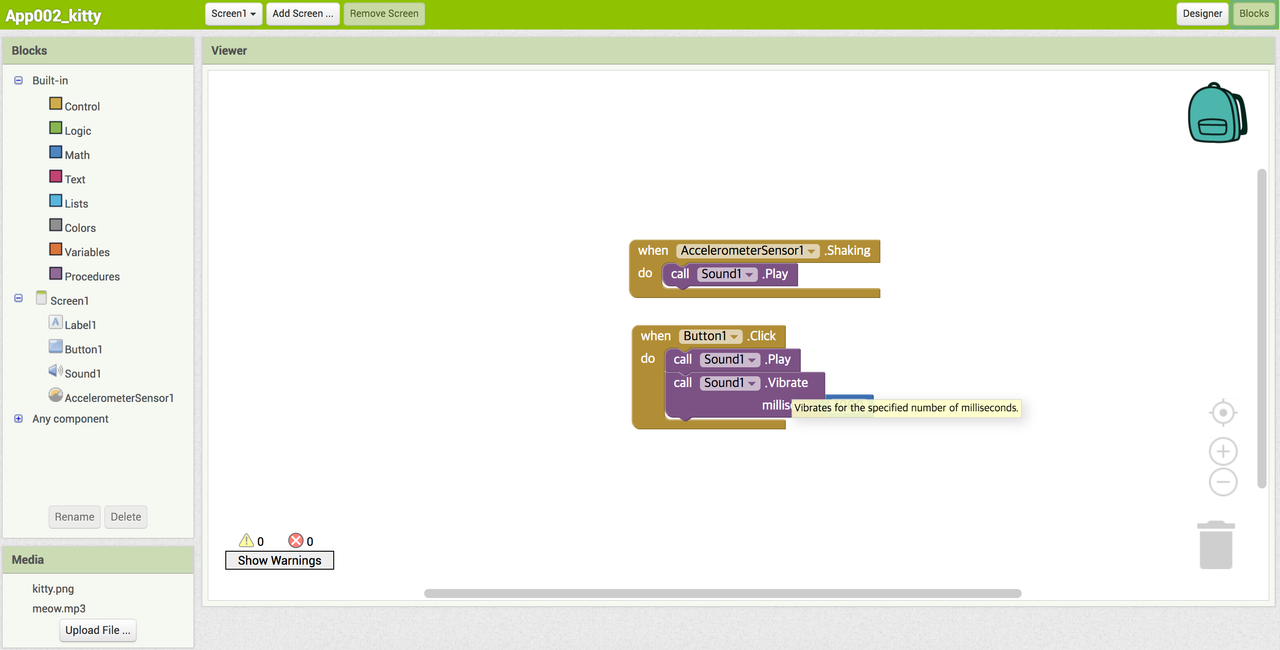Open Sound1 dropdown in Vibrate block
Image resolution: width=1280 pixels, height=650 pixels.
(x=731, y=383)
